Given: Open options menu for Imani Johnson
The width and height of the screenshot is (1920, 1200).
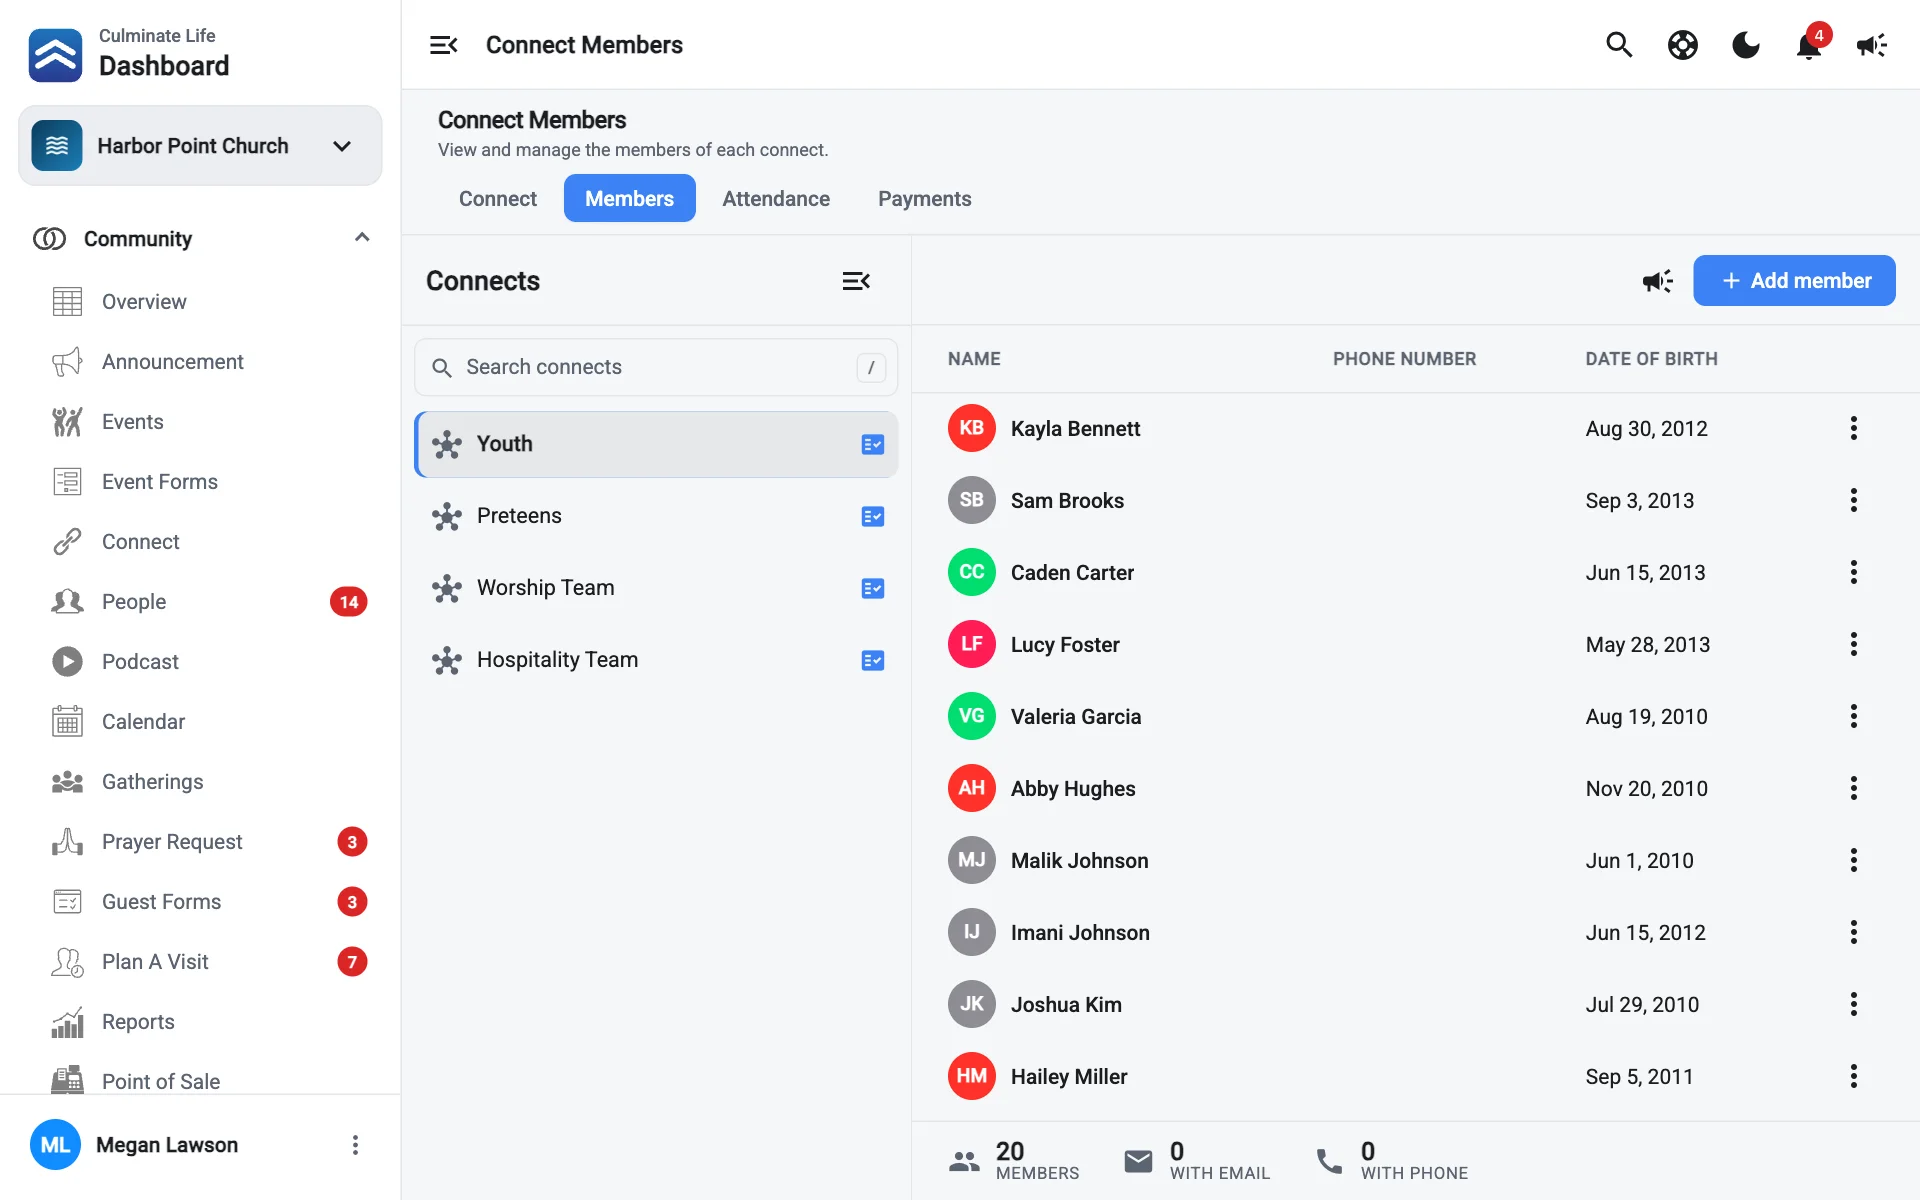Looking at the screenshot, I should (1854, 932).
